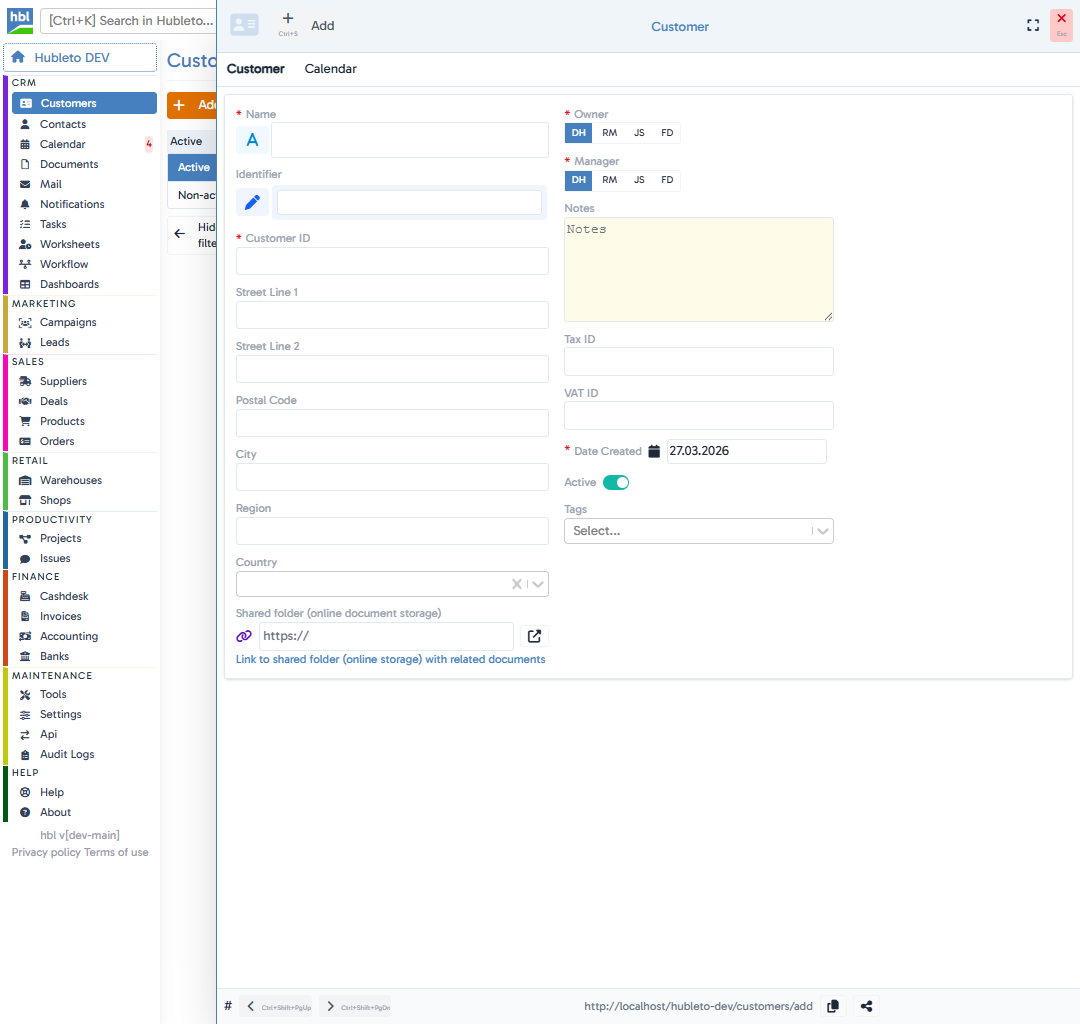1080x1024 pixels.
Task: Select RM as Owner
Action: point(609,133)
